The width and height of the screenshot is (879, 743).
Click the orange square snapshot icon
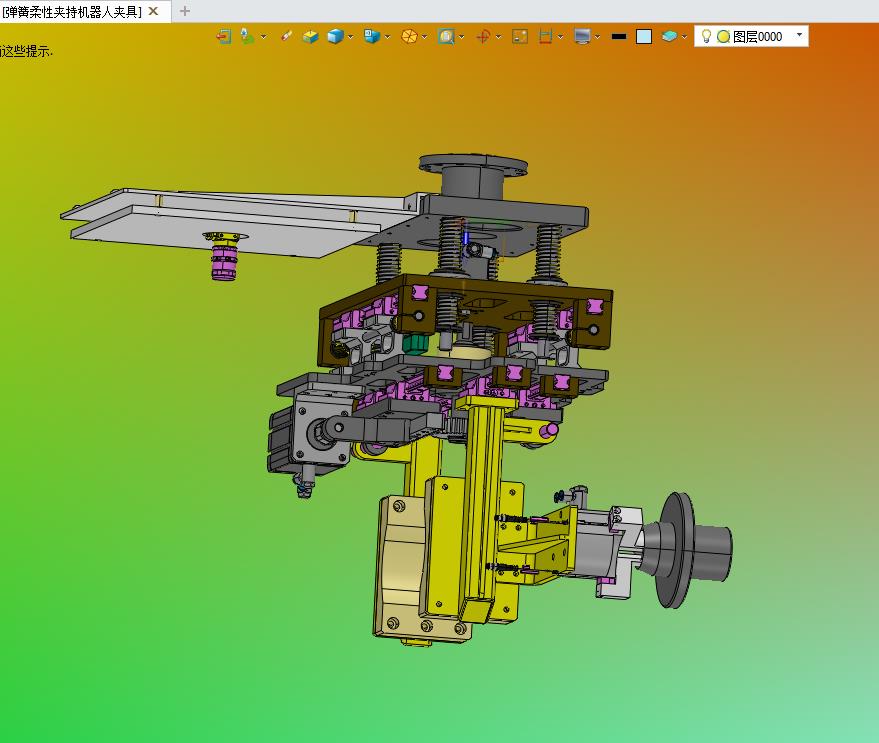[520, 36]
